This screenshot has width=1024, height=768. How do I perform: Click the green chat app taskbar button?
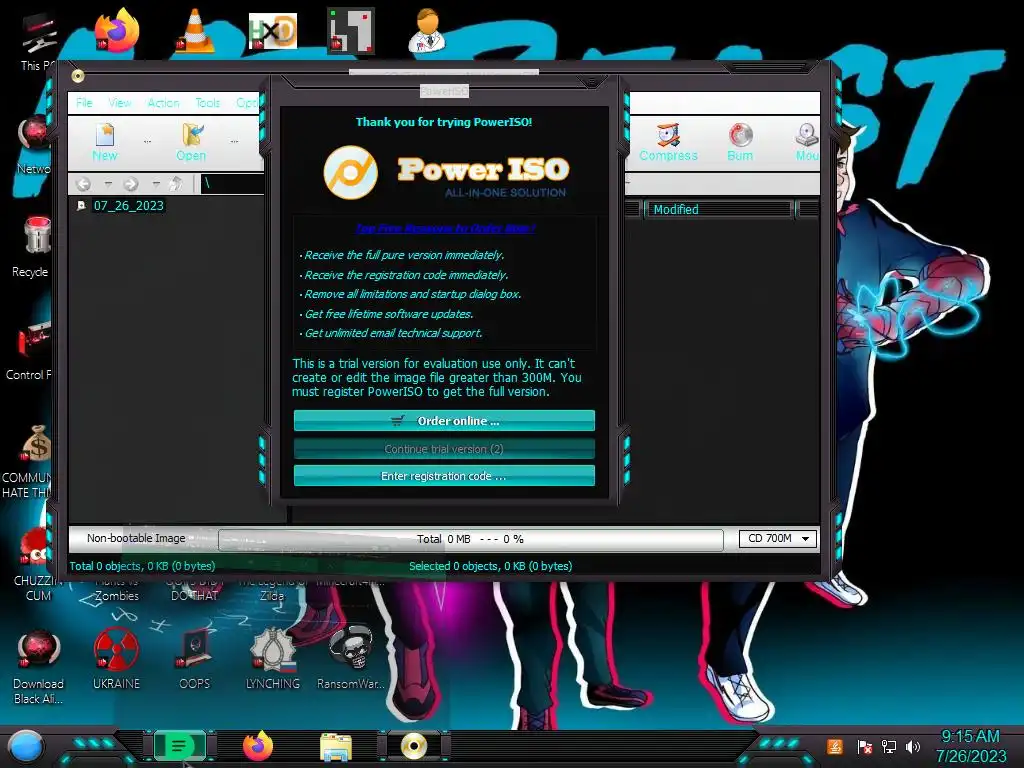click(x=179, y=746)
